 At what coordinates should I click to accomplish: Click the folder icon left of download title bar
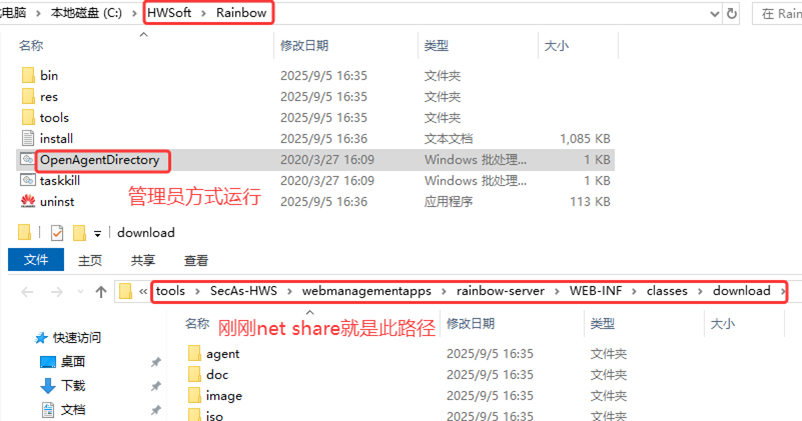click(24, 233)
